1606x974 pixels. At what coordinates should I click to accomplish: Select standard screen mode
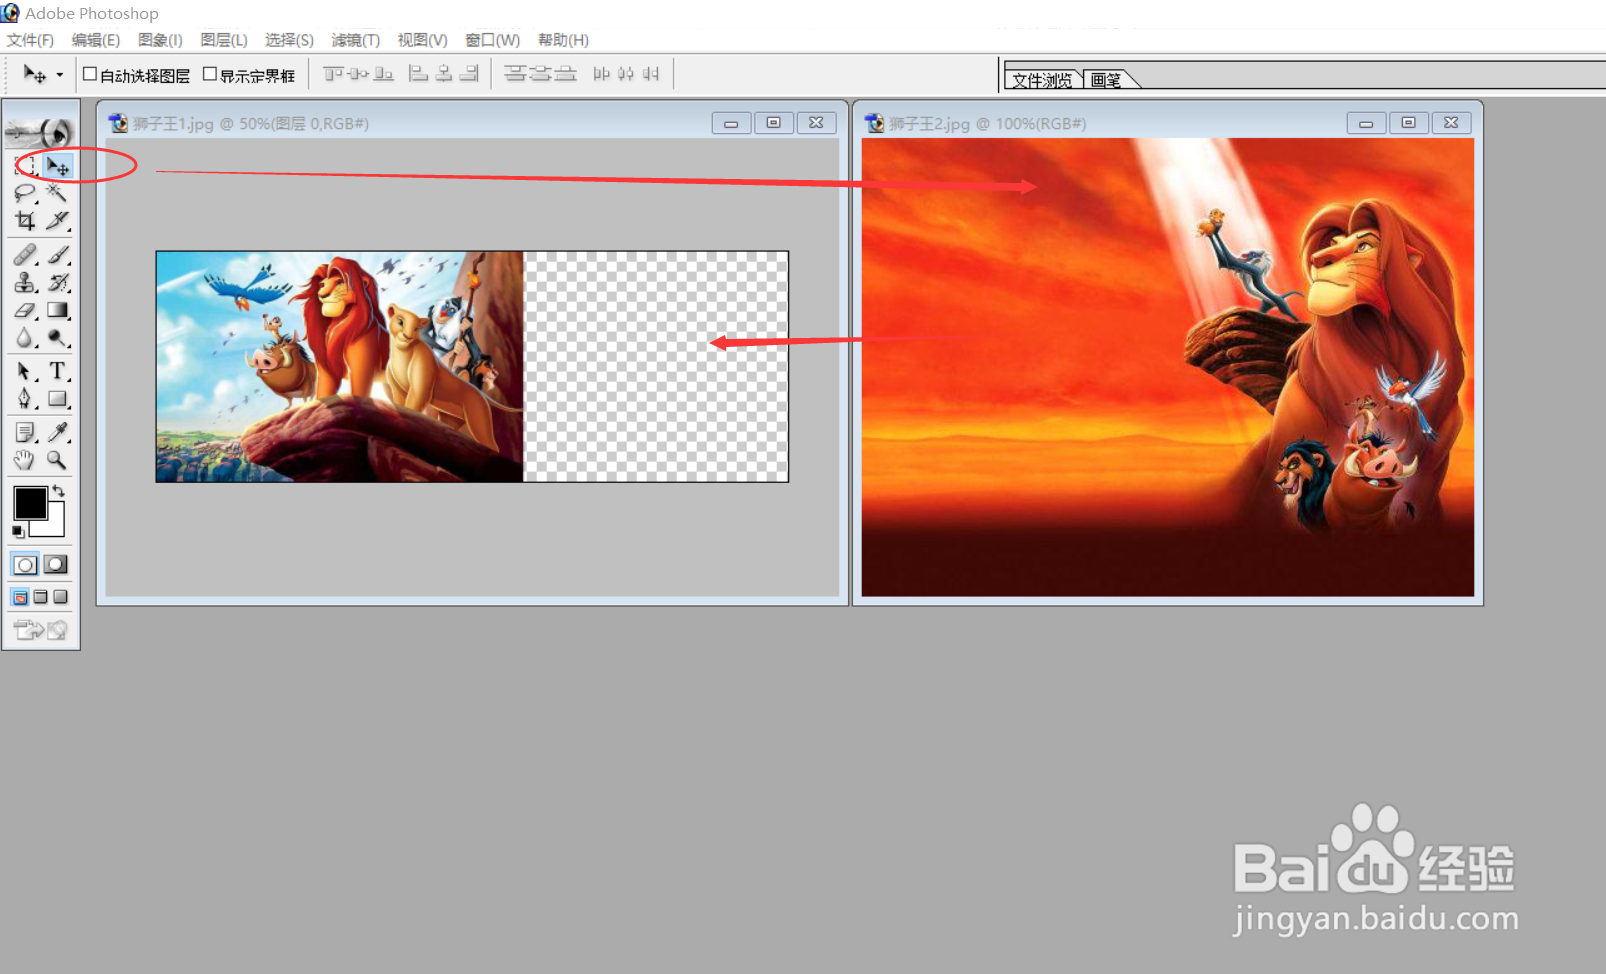[20, 597]
